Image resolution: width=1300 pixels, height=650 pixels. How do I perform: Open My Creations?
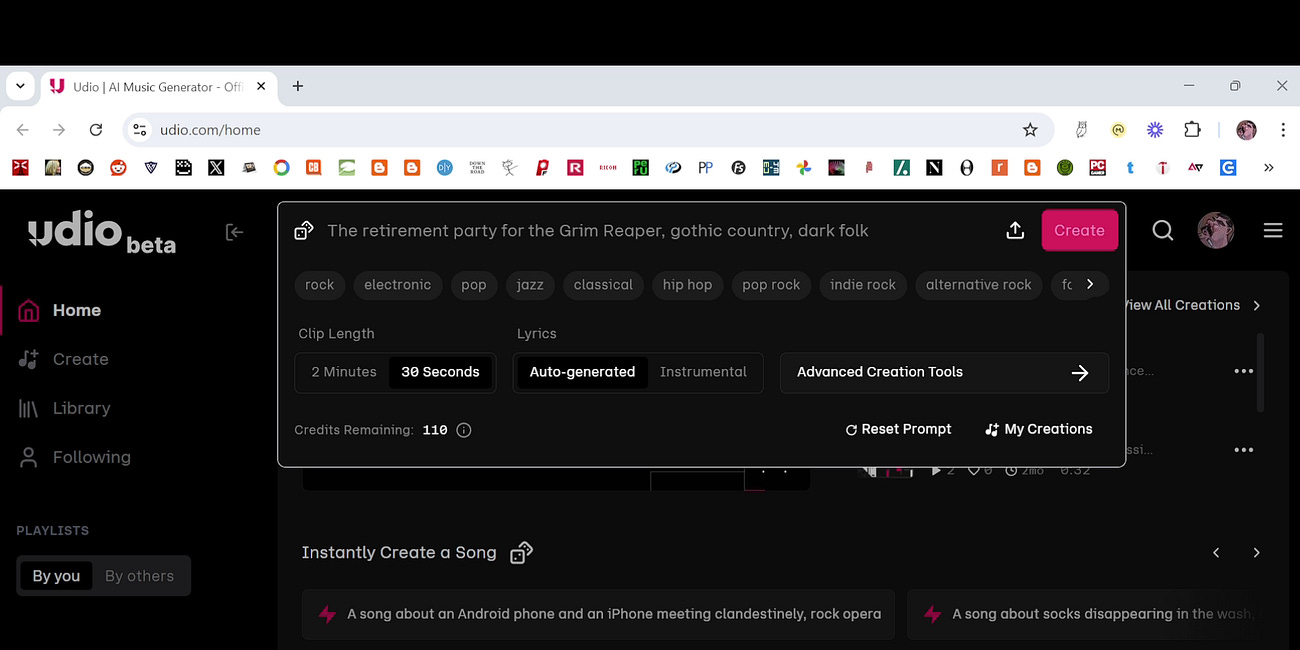pyautogui.click(x=1038, y=429)
